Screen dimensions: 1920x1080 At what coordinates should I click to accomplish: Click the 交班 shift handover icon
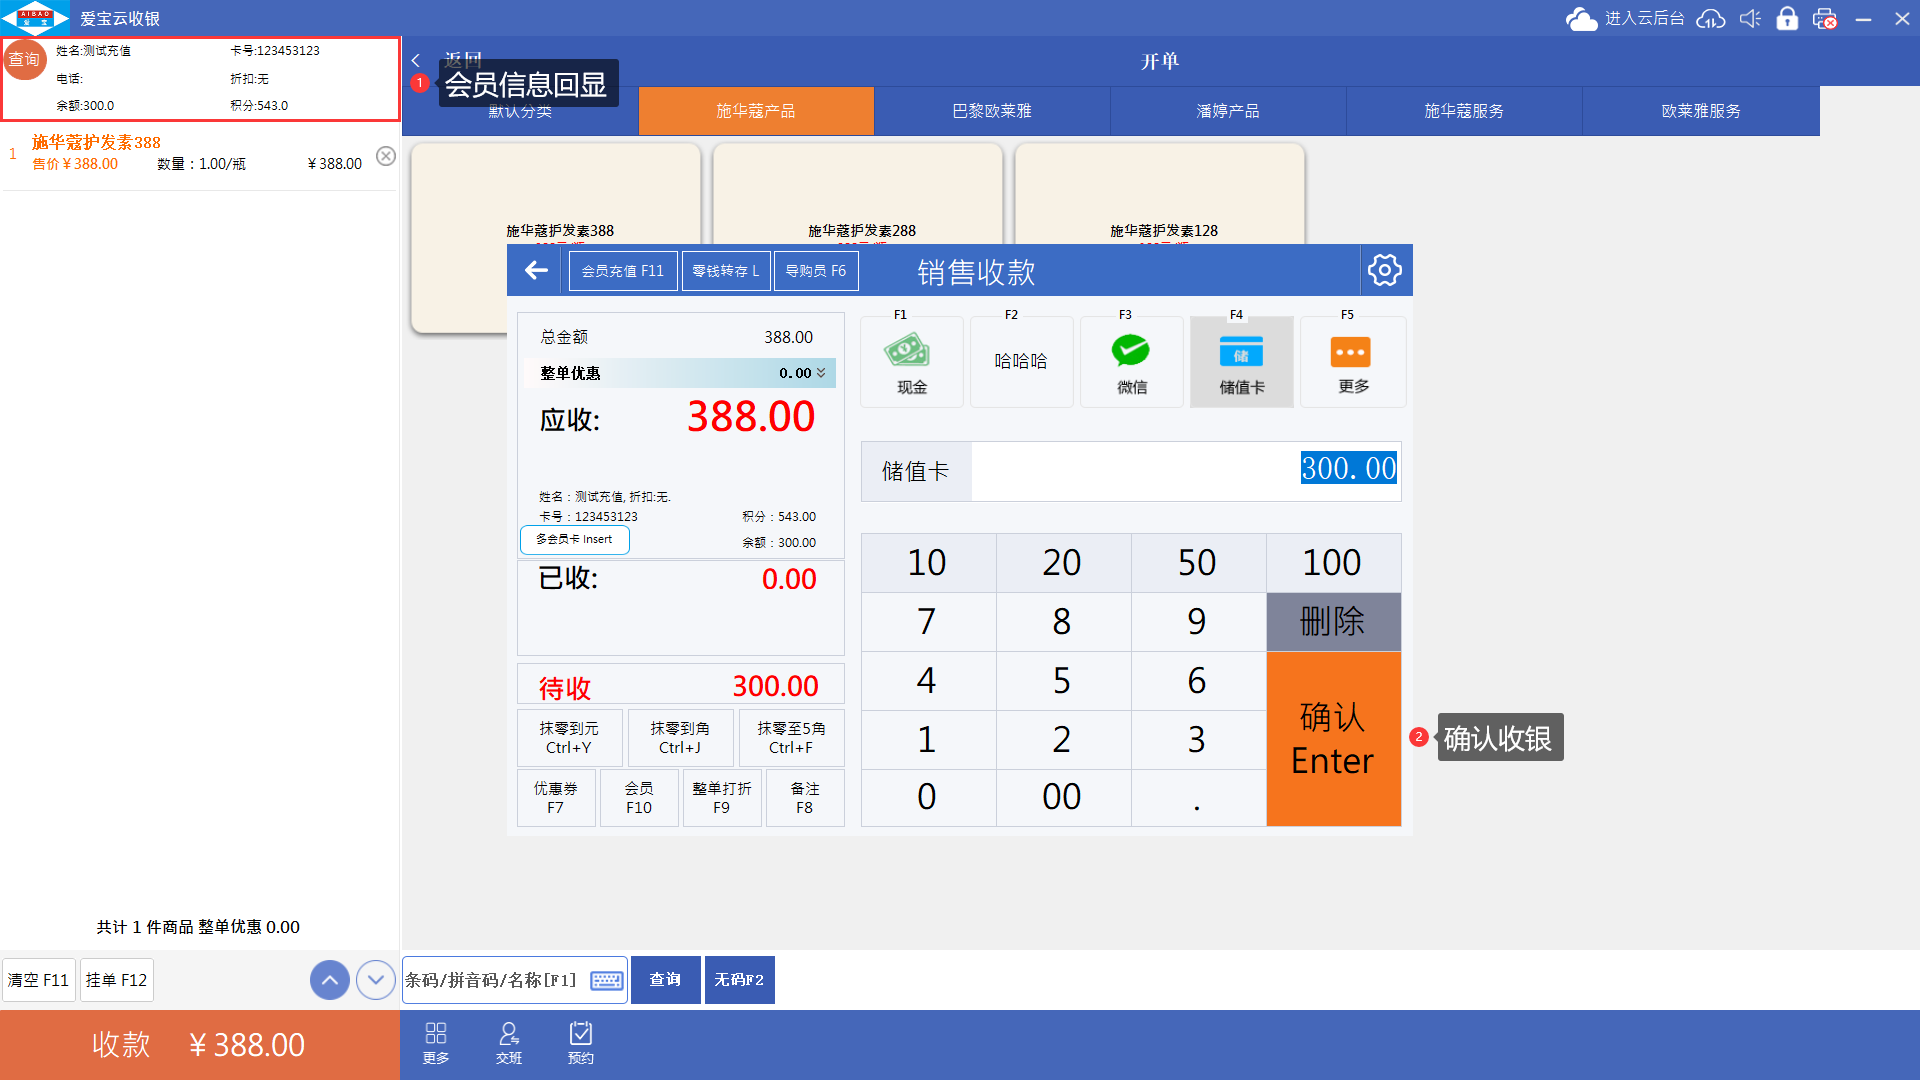coord(508,1042)
